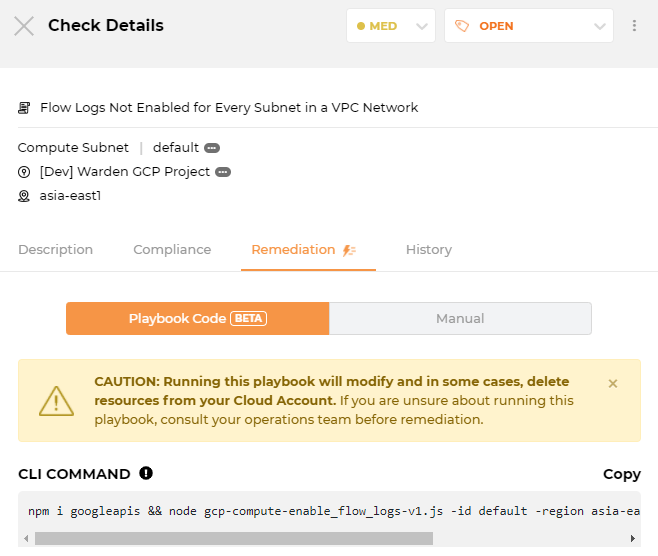Click the lightning icon on Remediation tab

[x=349, y=251]
